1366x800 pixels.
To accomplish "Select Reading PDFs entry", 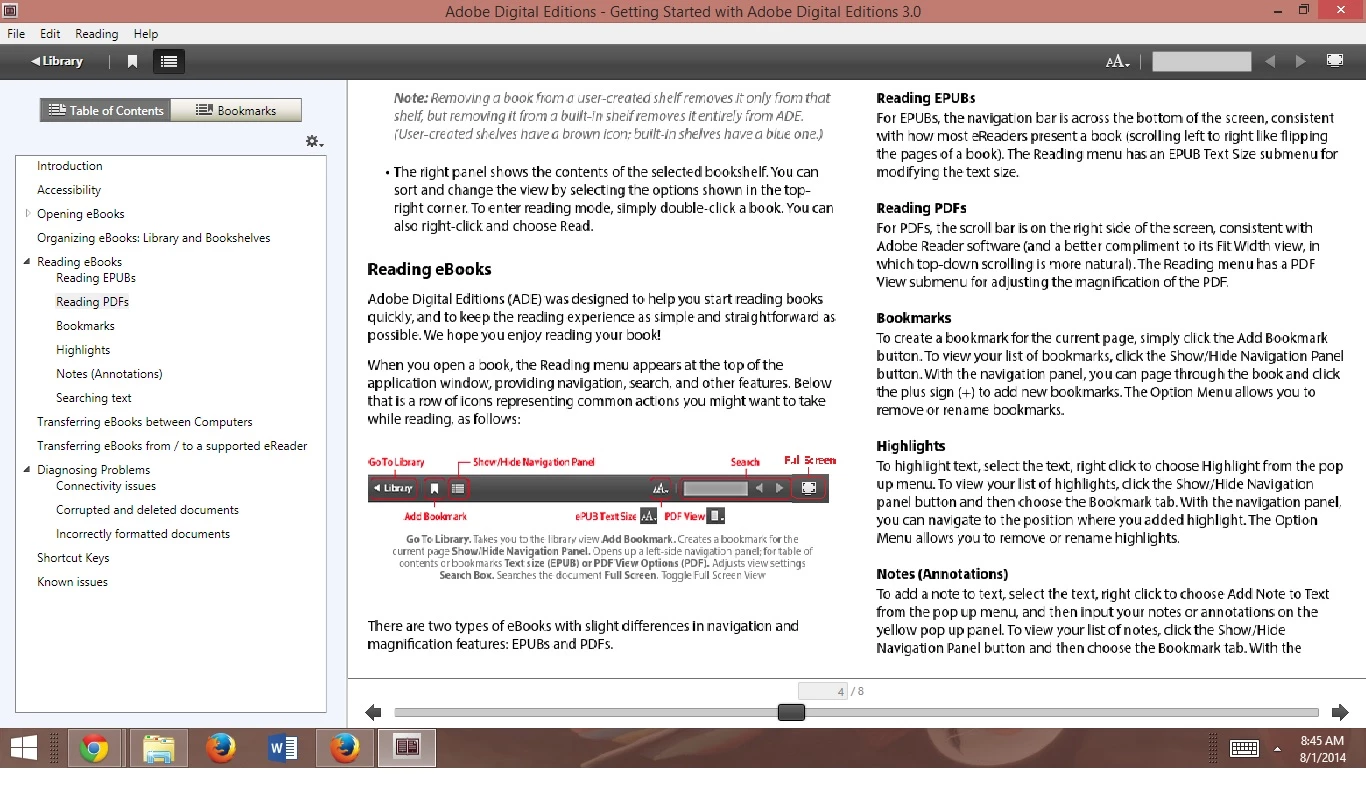I will (x=92, y=302).
